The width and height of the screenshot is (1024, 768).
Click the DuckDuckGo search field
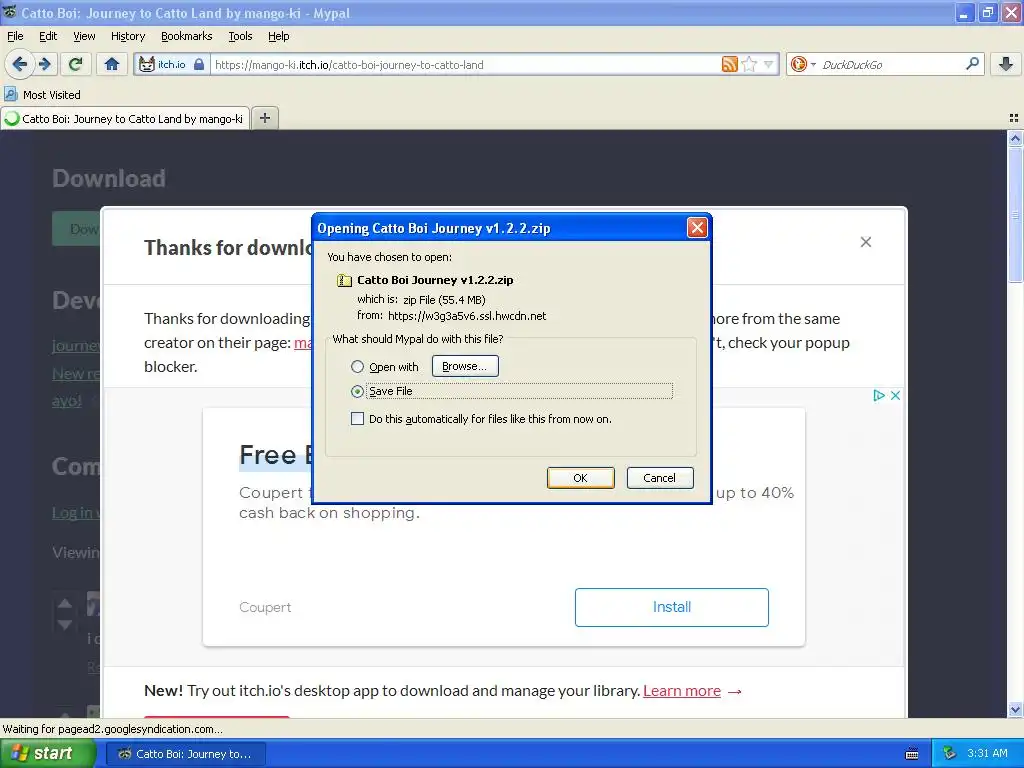(x=889, y=65)
